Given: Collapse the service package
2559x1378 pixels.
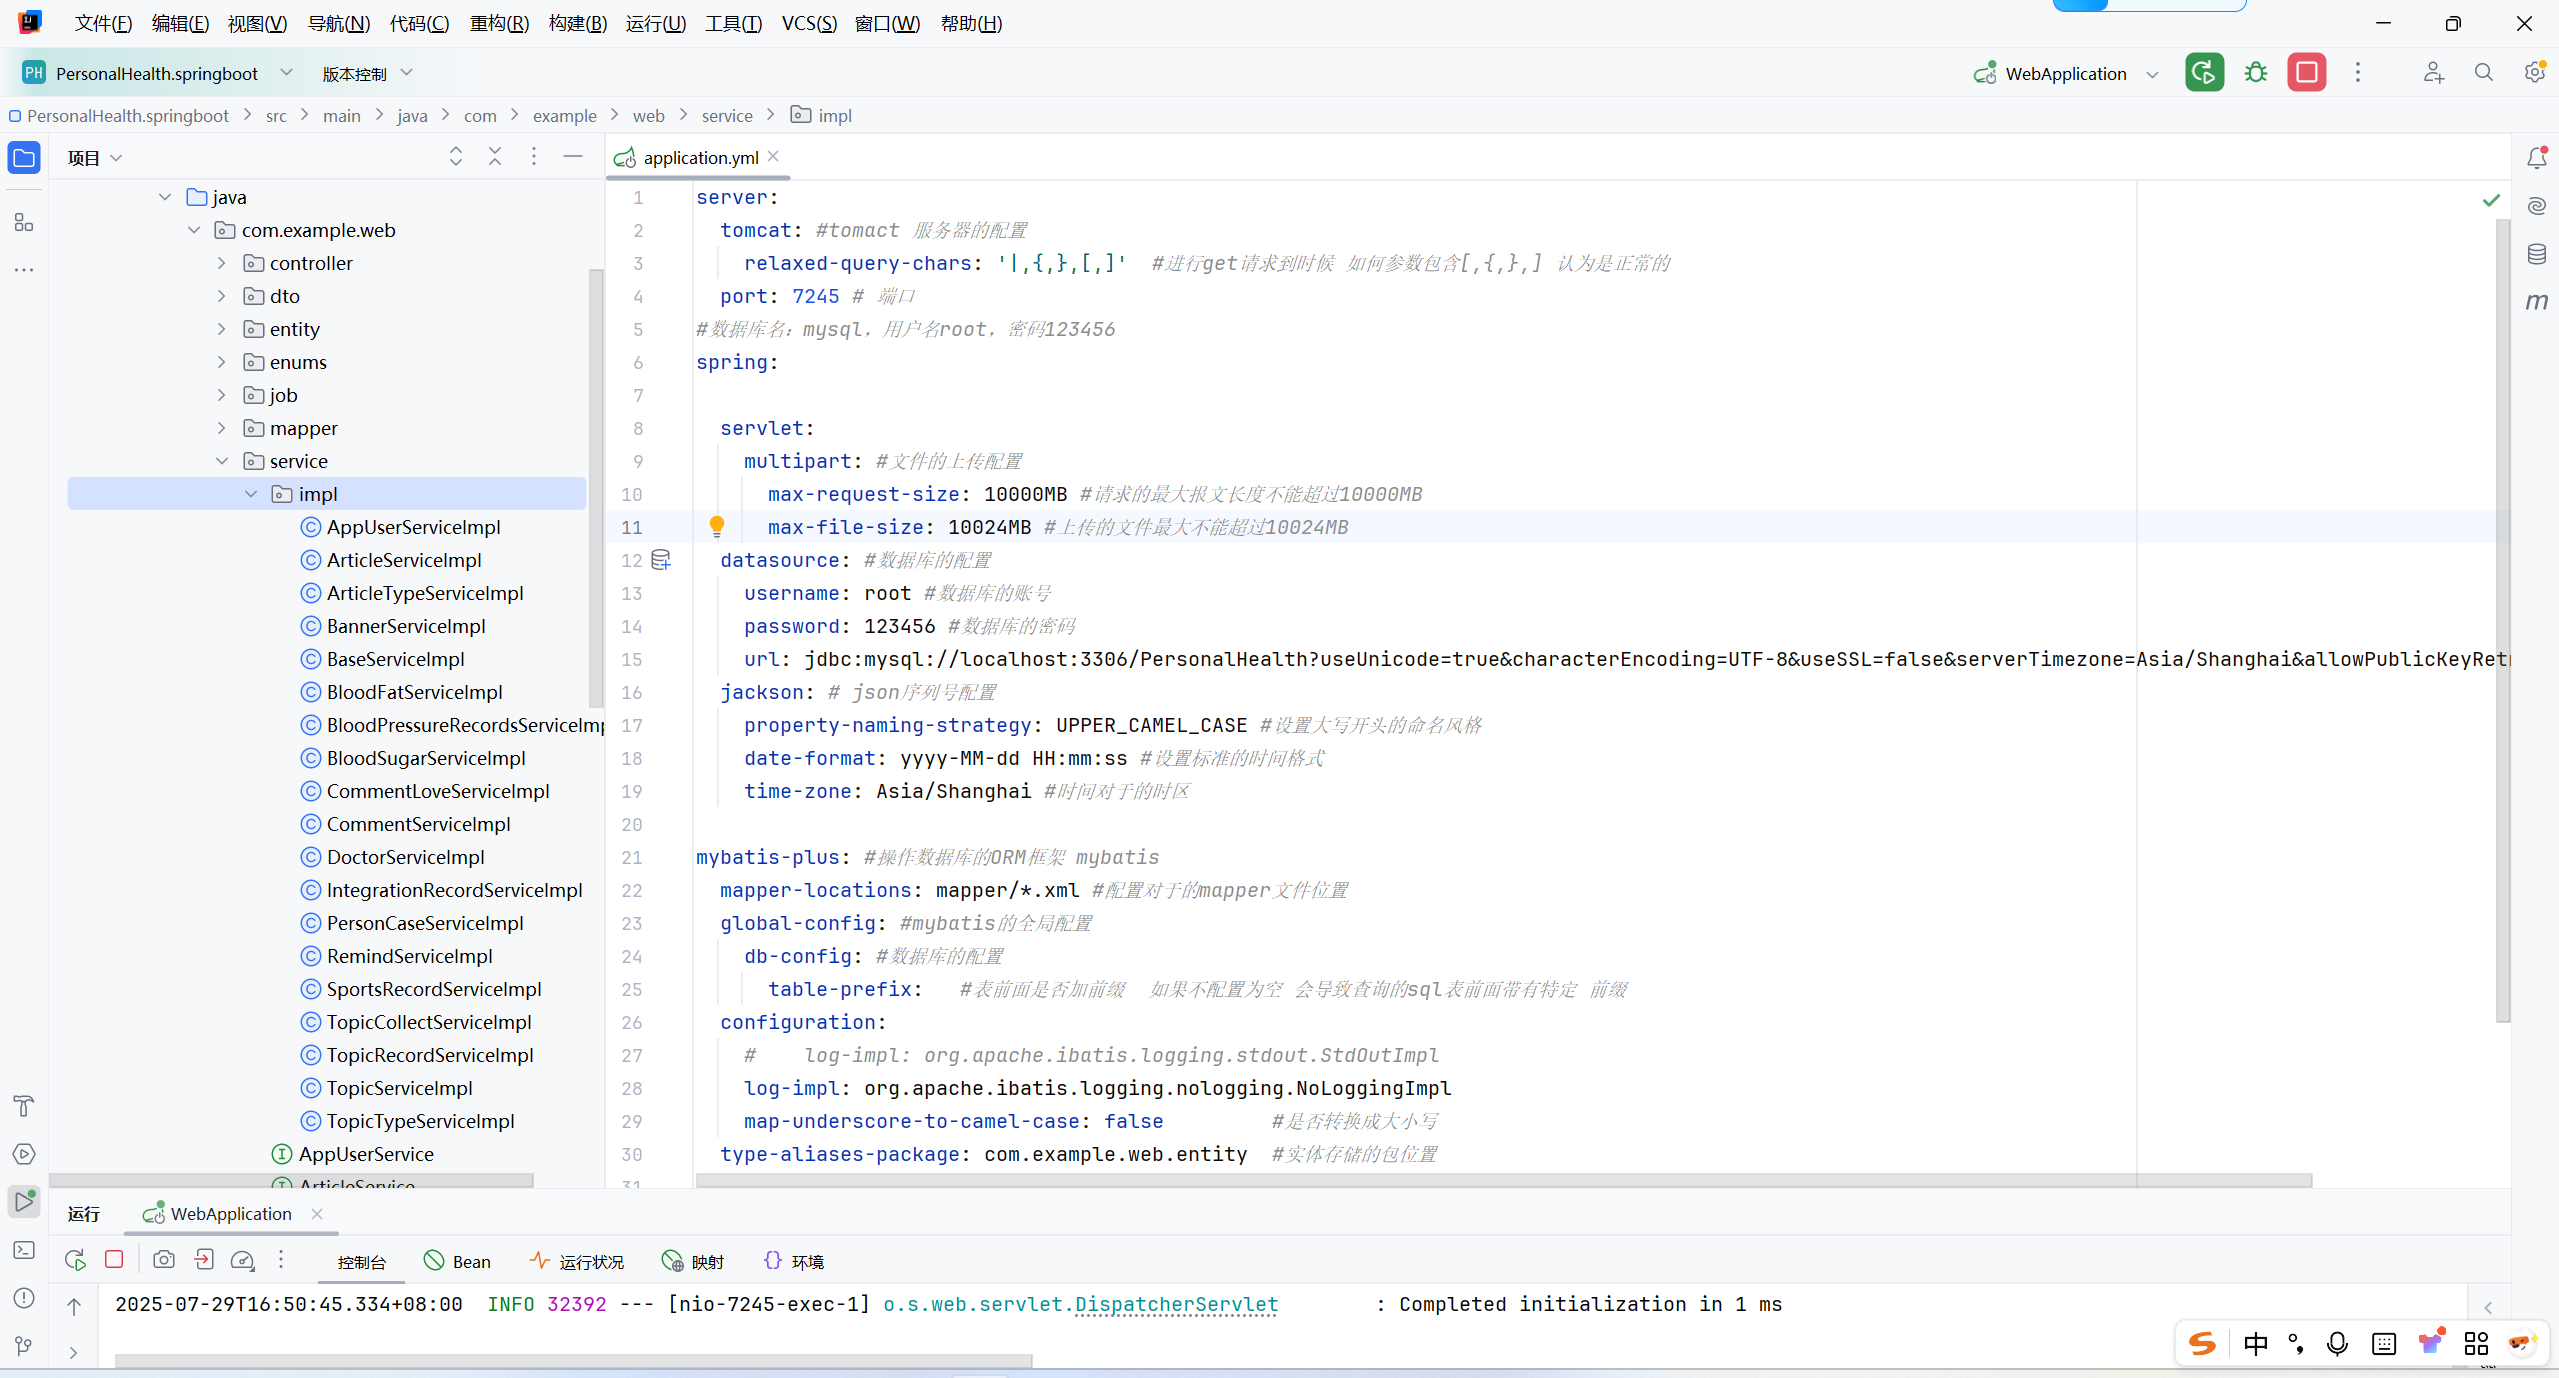Looking at the screenshot, I should pyautogui.click(x=222, y=461).
